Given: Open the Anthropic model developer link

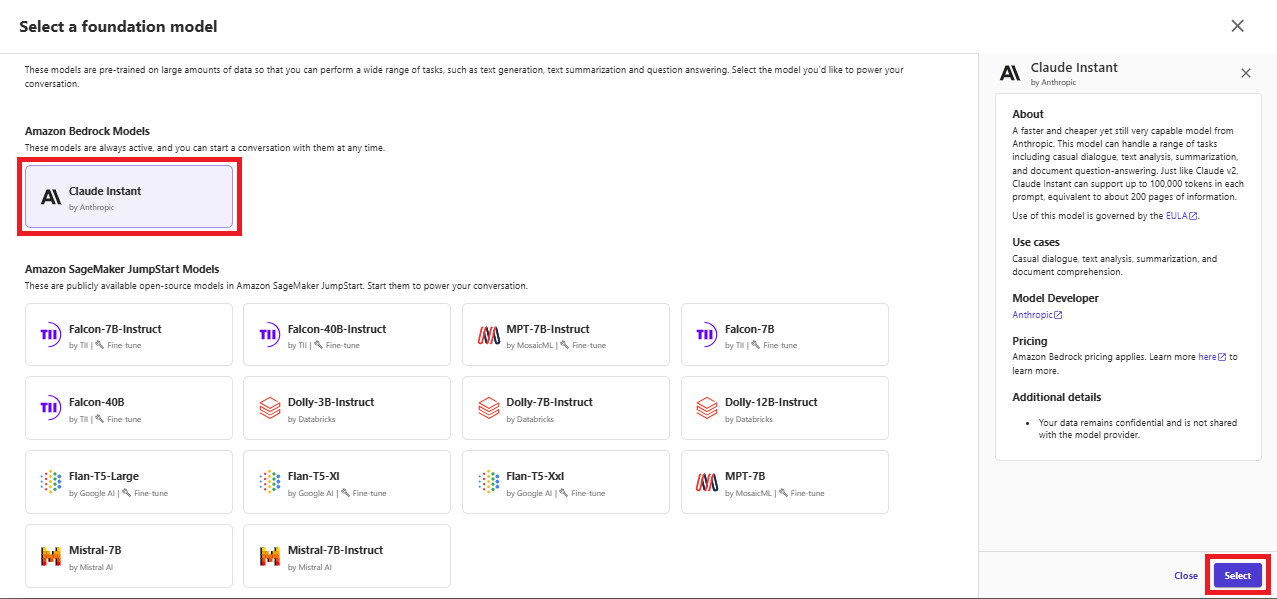Looking at the screenshot, I should [x=1037, y=315].
